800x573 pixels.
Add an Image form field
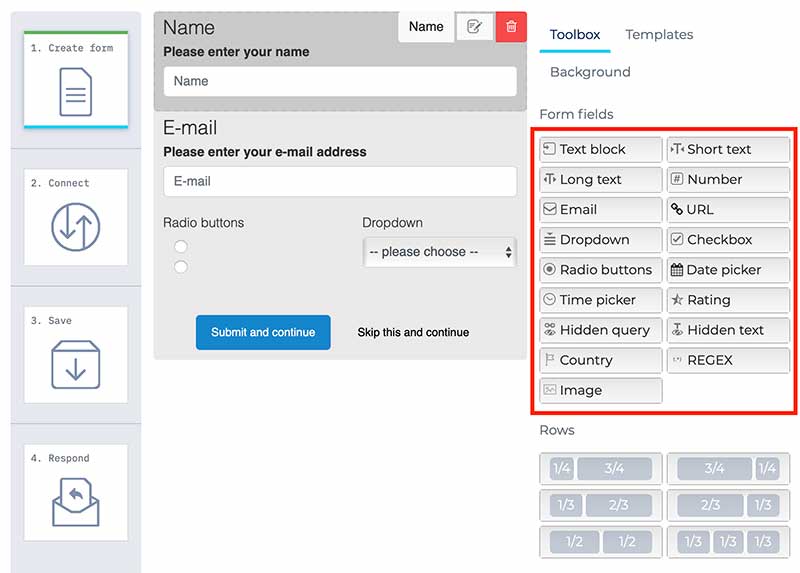(601, 390)
